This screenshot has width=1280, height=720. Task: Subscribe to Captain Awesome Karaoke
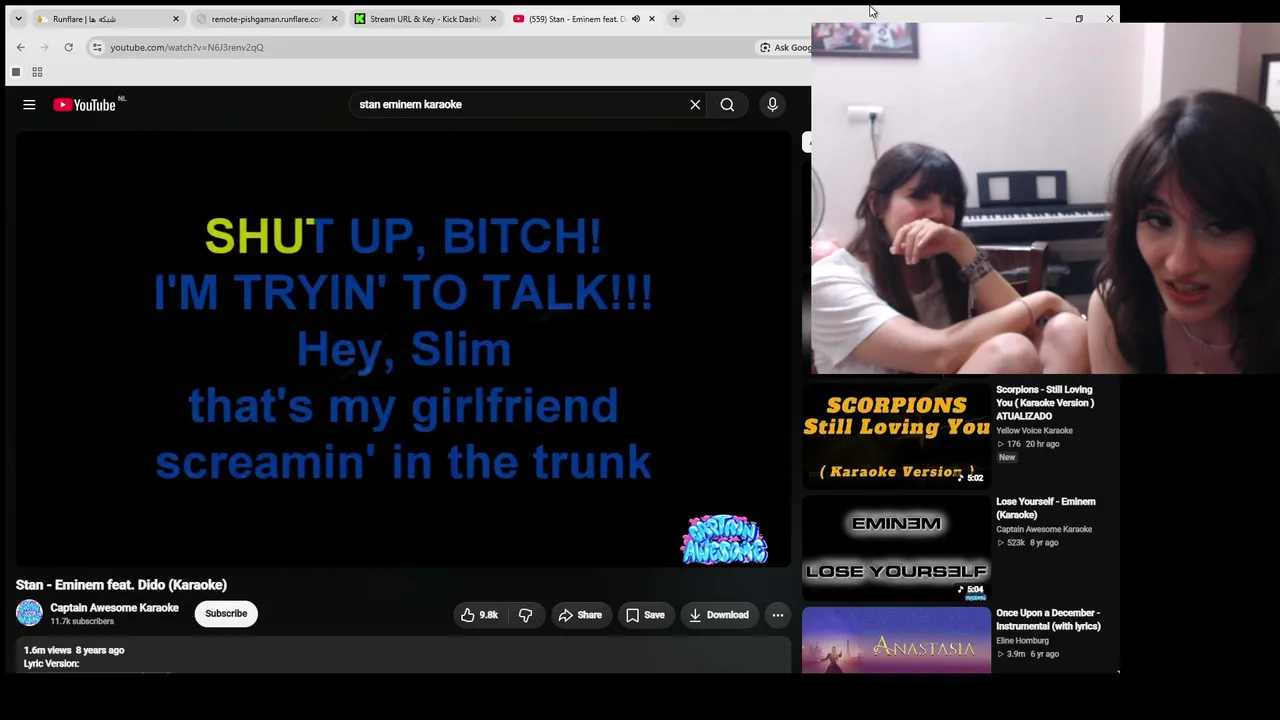pos(226,613)
